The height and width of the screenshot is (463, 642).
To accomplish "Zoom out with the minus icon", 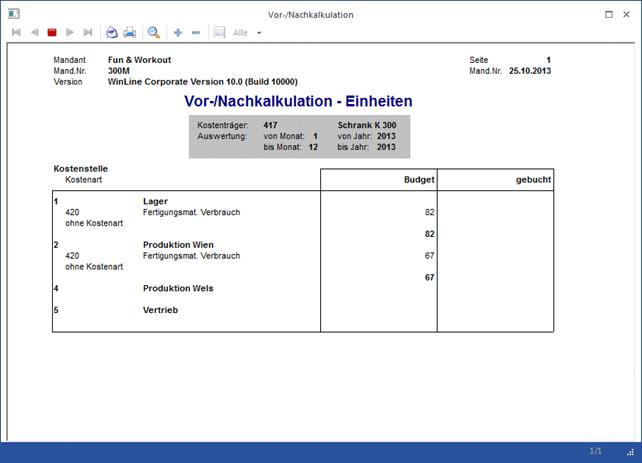I will pos(195,32).
